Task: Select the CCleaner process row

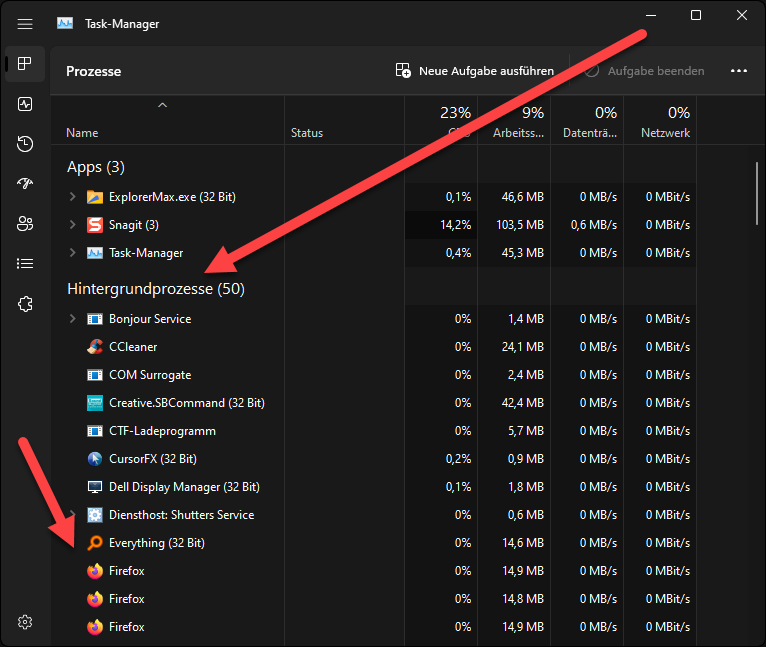Action: pyautogui.click(x=133, y=347)
